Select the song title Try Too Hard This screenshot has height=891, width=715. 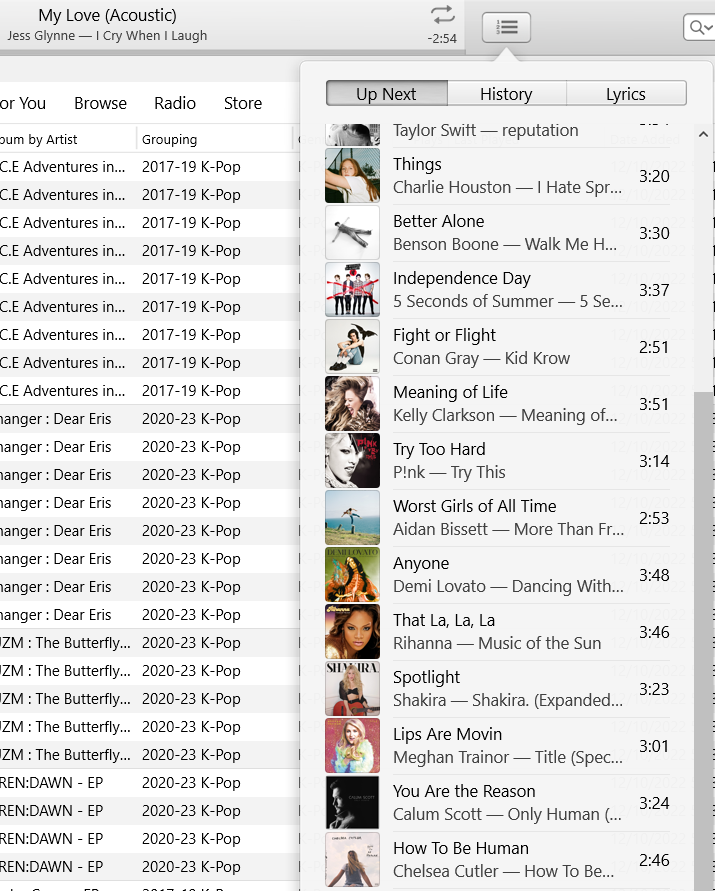click(439, 449)
